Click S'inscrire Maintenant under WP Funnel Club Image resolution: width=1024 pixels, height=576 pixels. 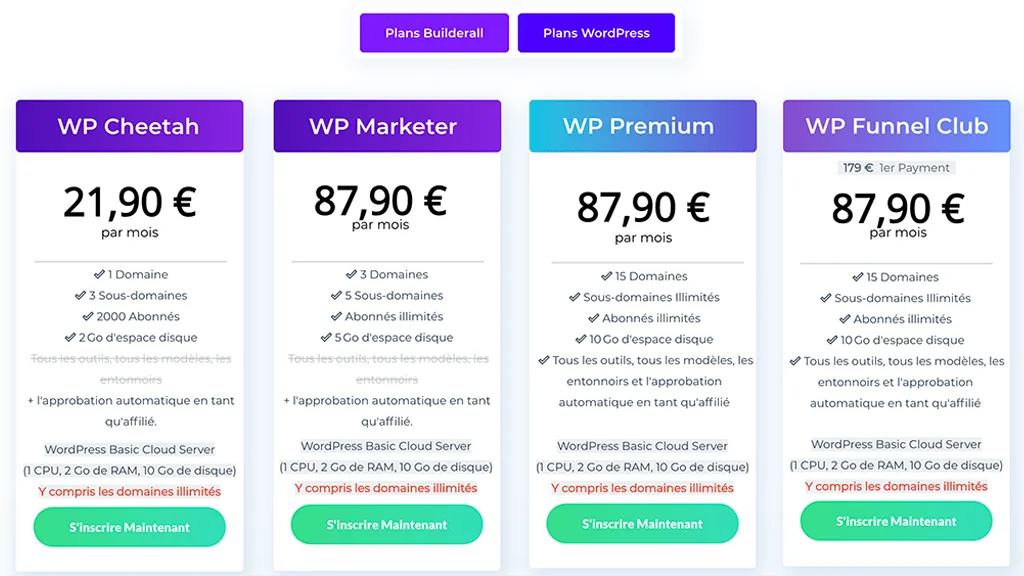896,521
